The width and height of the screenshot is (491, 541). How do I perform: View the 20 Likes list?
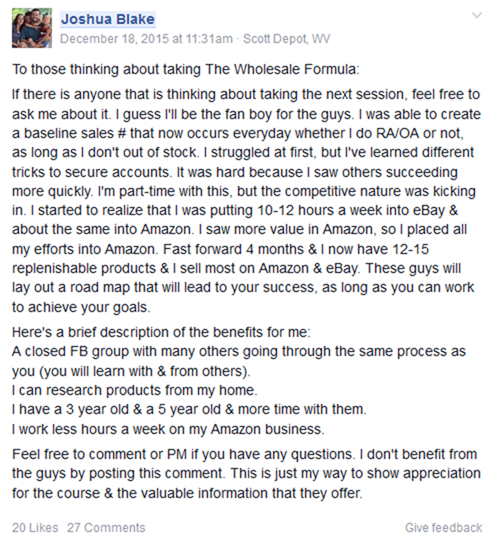[35, 528]
